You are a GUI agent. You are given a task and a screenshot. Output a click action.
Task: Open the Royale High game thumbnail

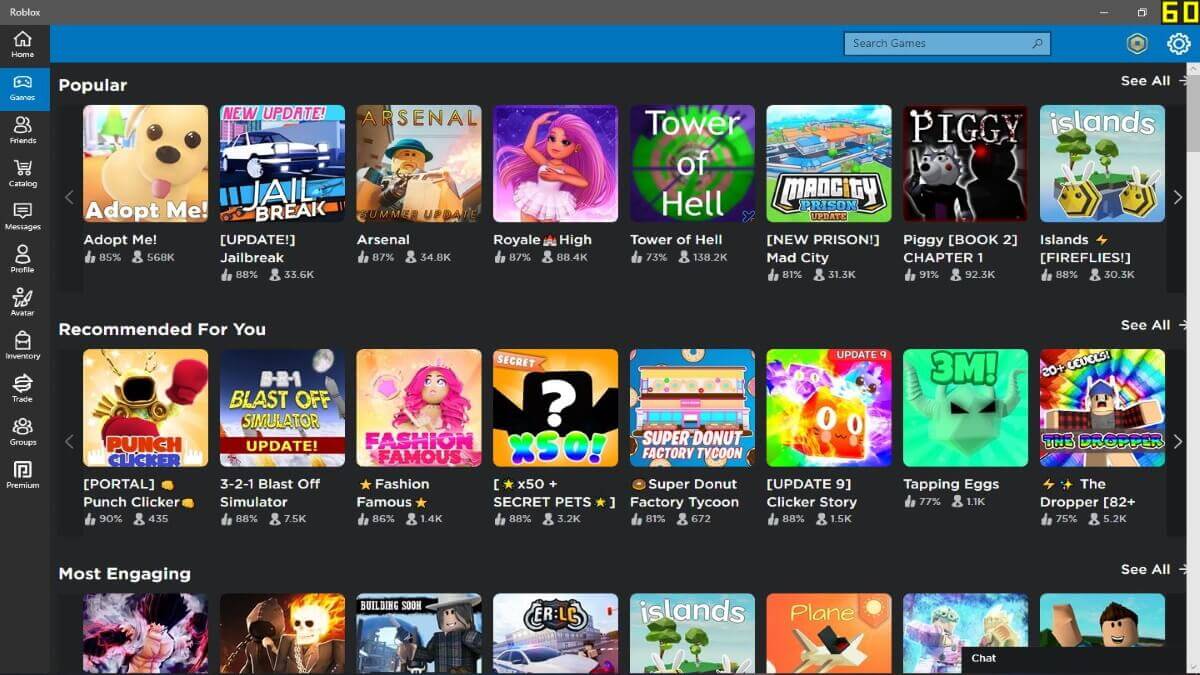[x=556, y=164]
